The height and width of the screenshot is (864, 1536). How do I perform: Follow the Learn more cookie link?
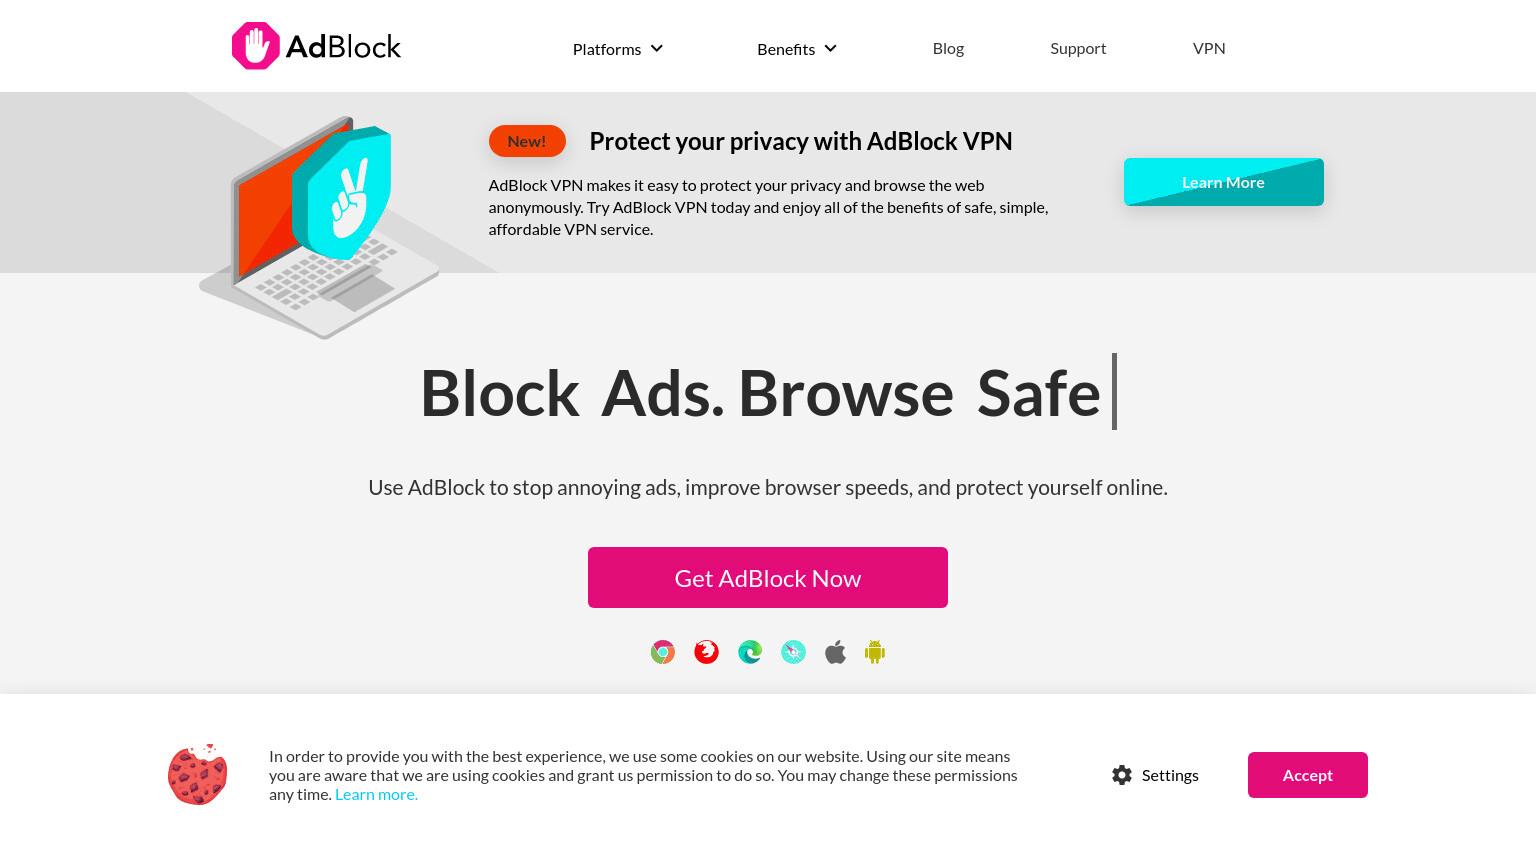pyautogui.click(x=376, y=794)
